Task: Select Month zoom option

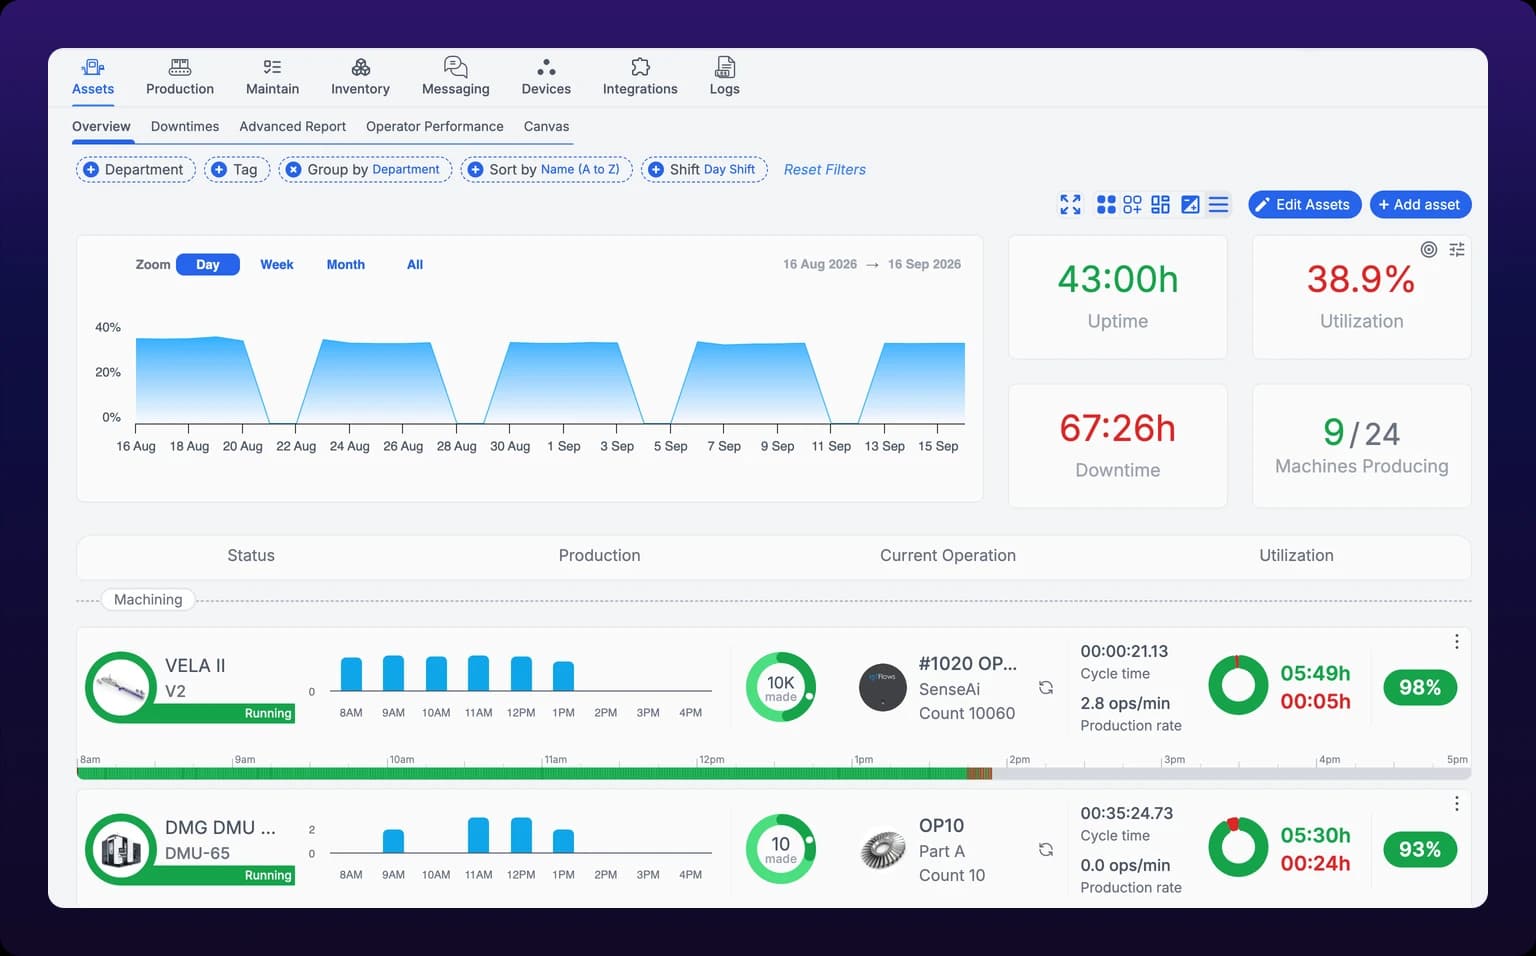Action: 346,264
